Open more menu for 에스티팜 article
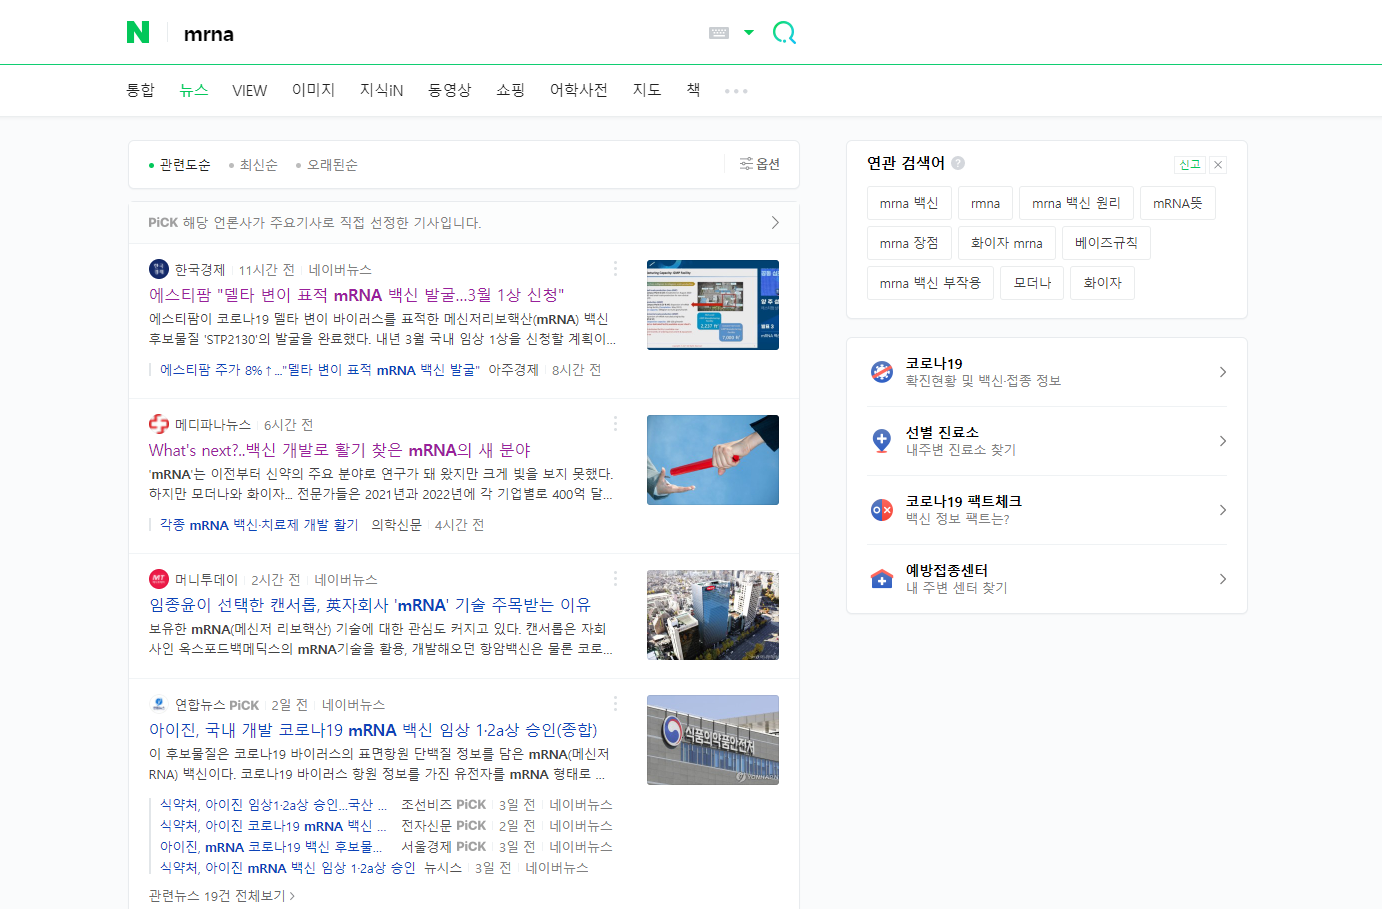This screenshot has height=909, width=1382. click(x=615, y=269)
